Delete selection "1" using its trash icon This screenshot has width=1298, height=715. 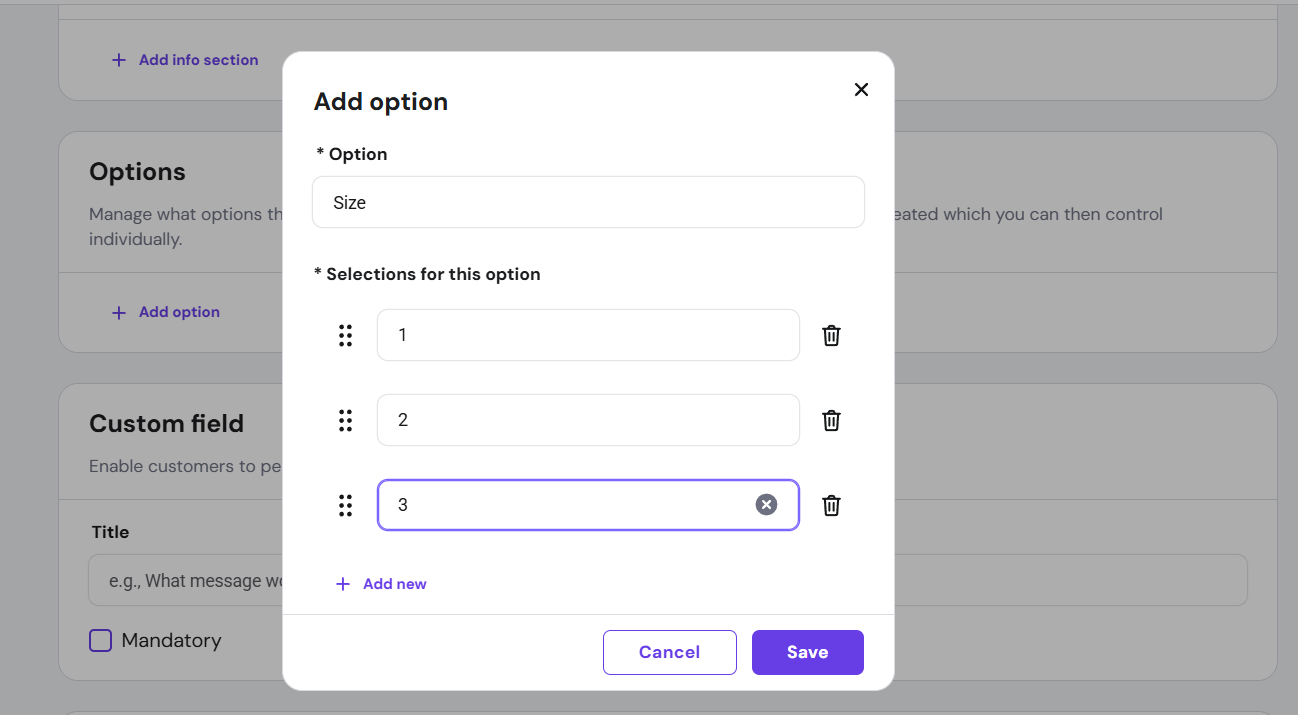coord(831,335)
